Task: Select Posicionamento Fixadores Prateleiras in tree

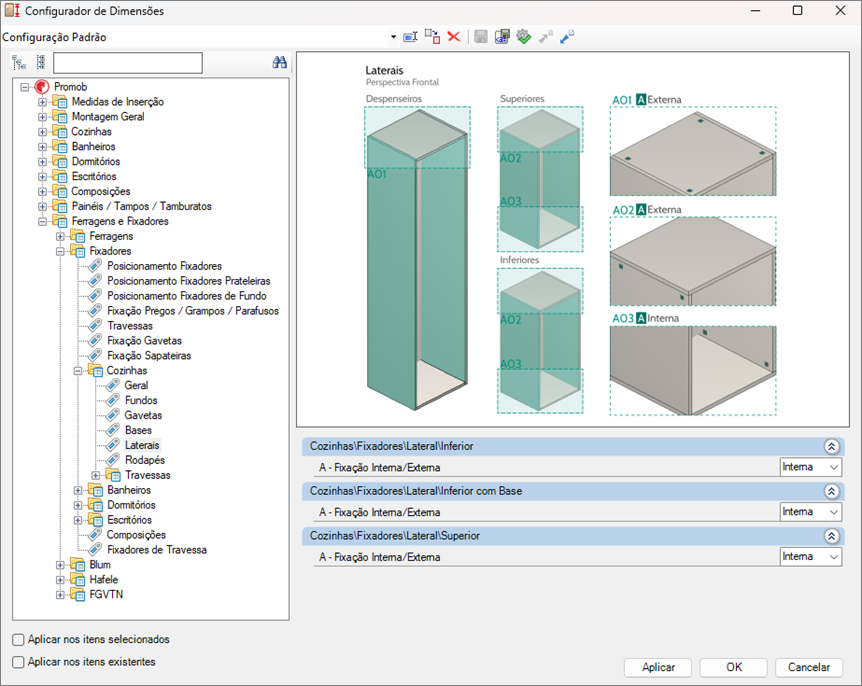Action: tap(188, 281)
